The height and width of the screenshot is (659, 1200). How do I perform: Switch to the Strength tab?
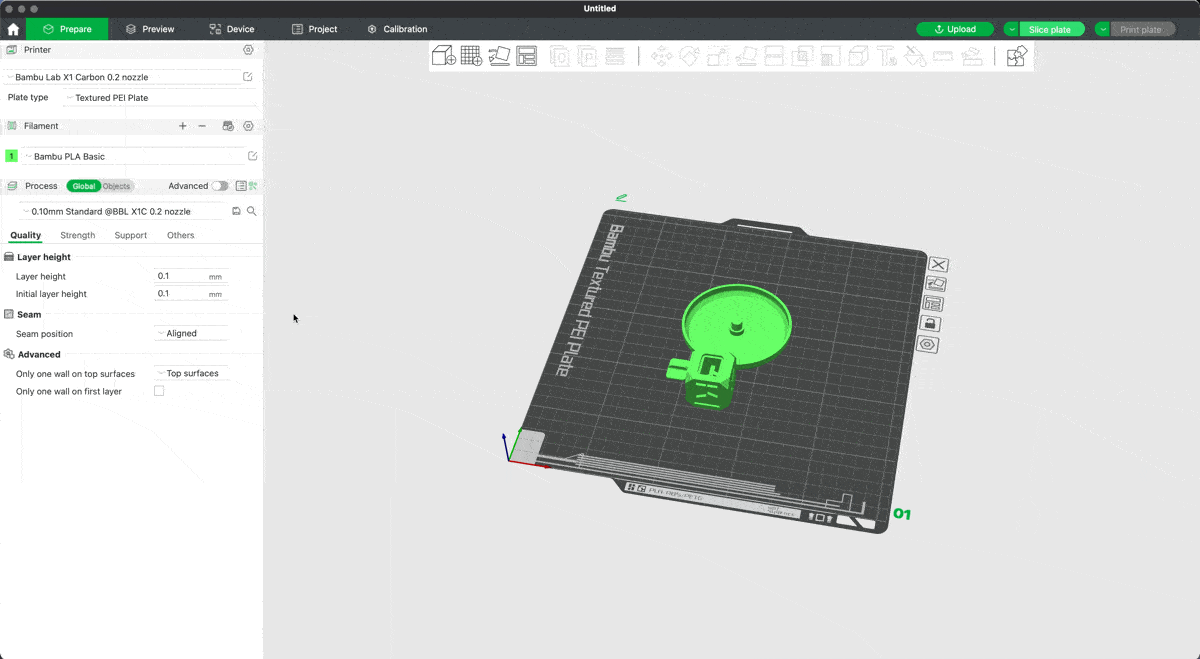click(78, 236)
